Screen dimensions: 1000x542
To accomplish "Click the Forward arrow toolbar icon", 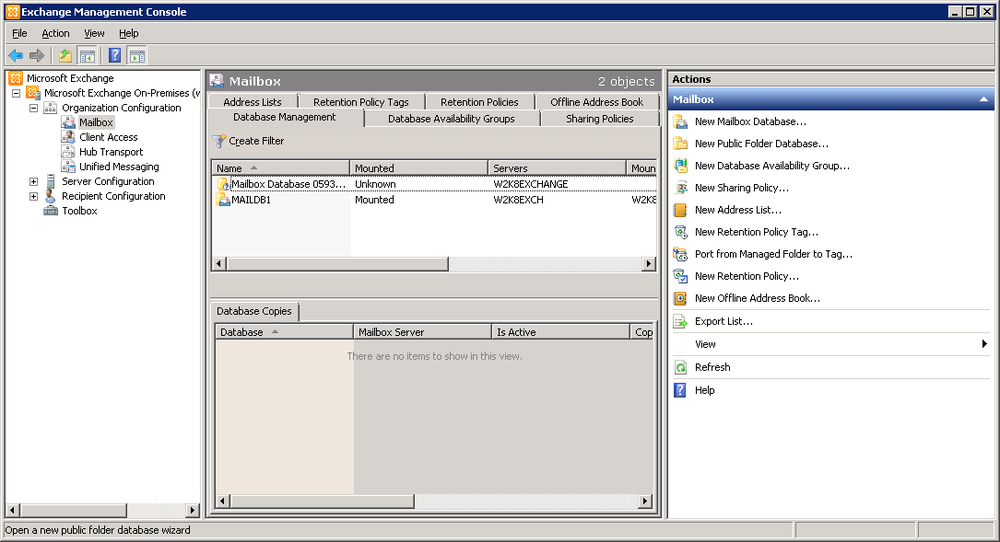I will tap(36, 55).
